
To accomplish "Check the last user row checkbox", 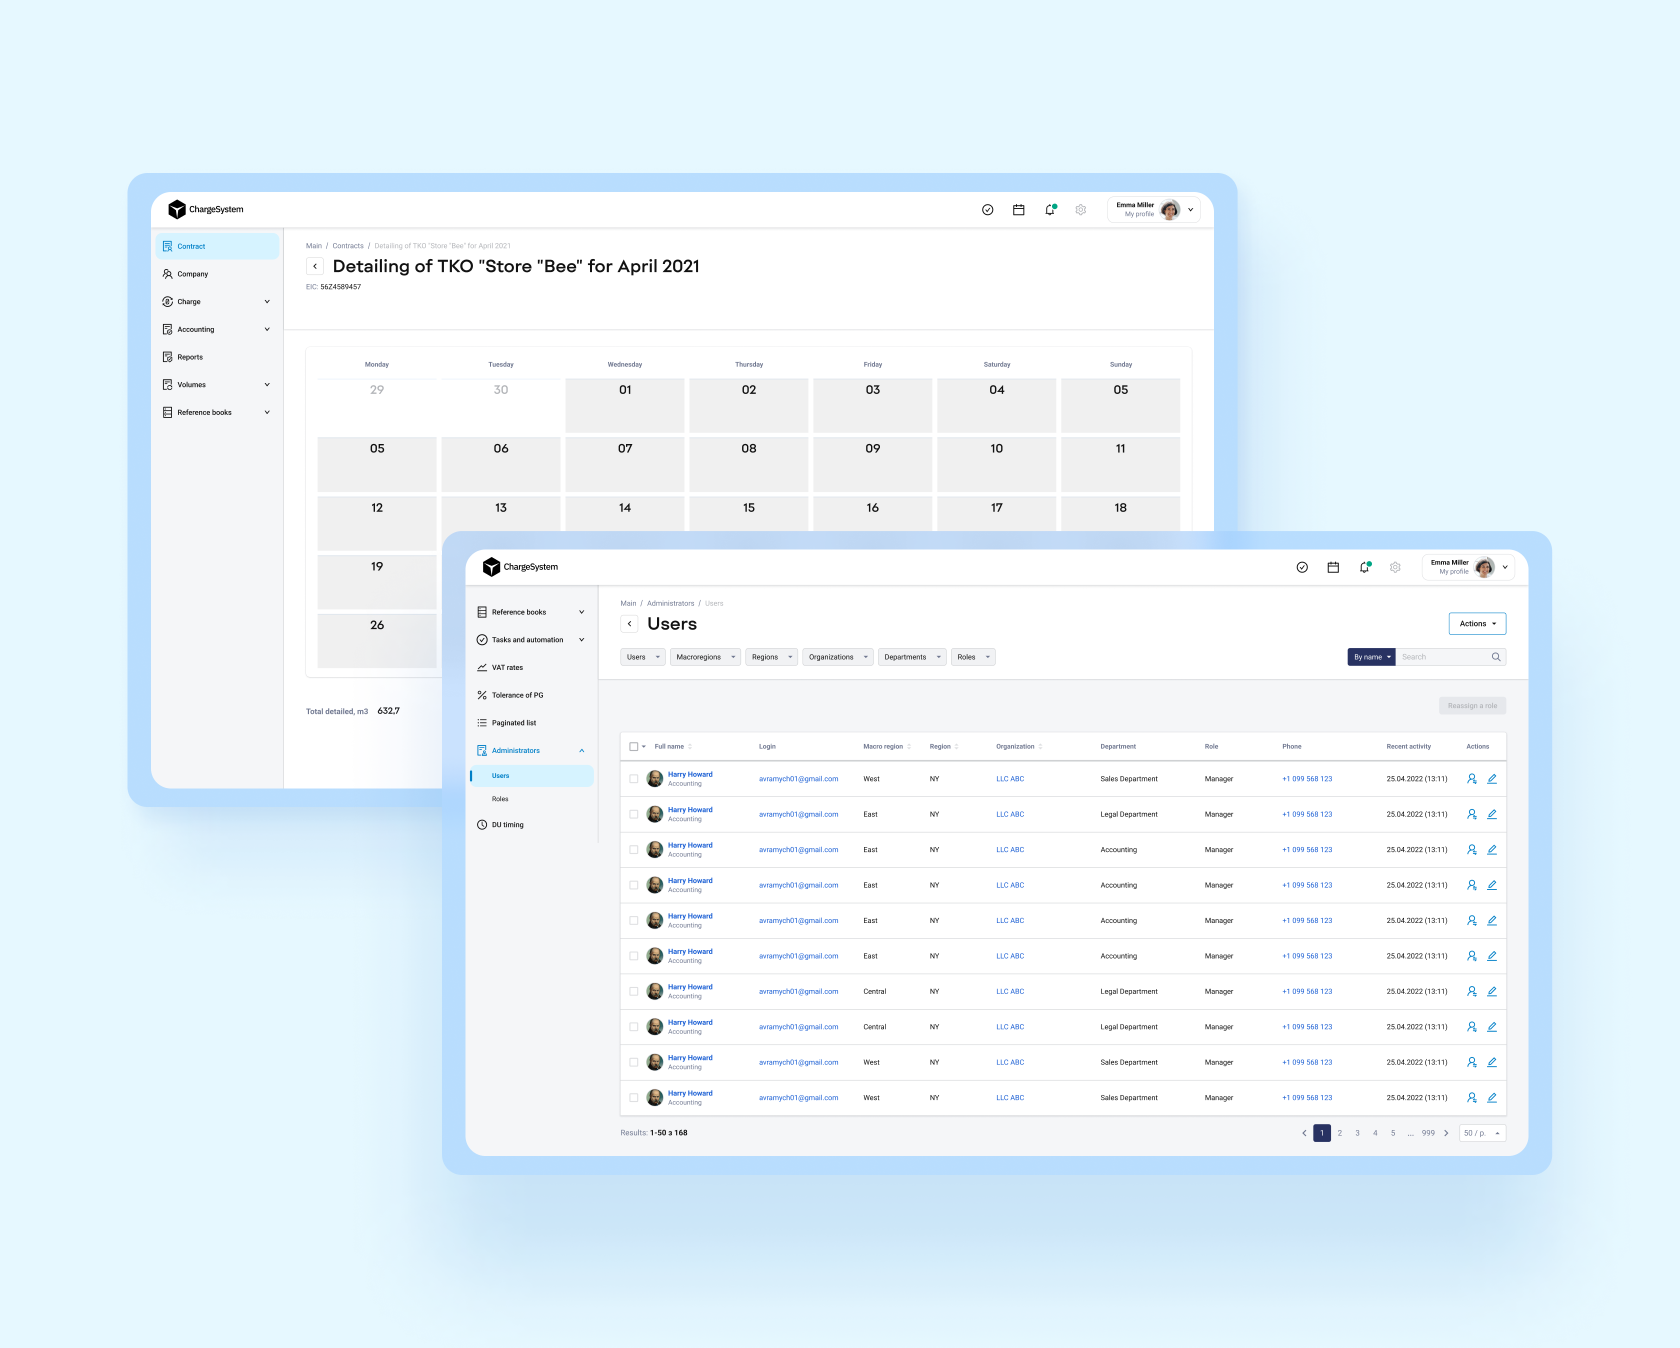I will [634, 1098].
